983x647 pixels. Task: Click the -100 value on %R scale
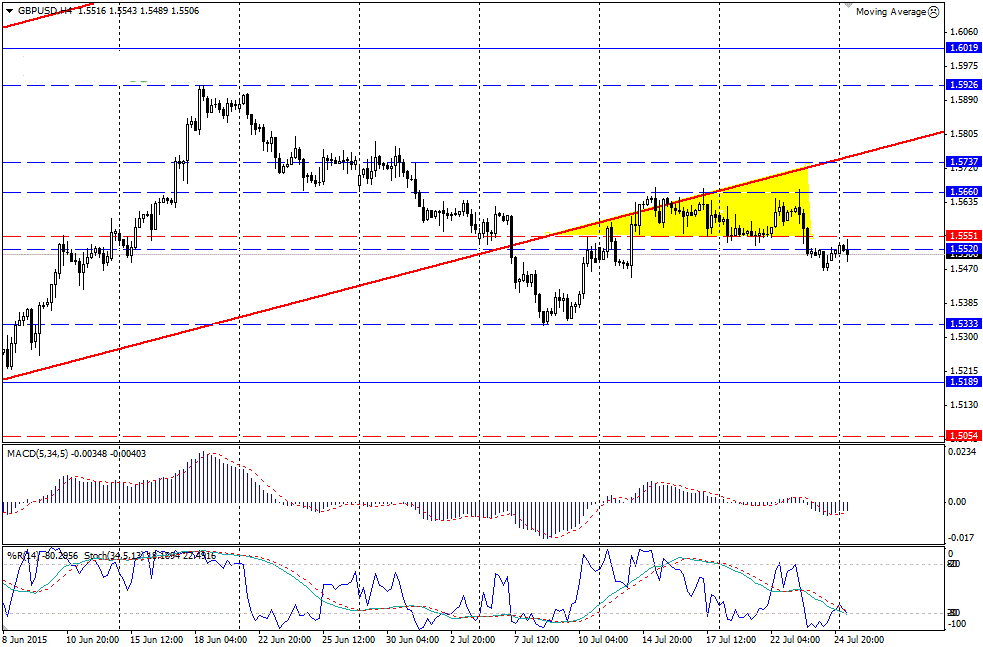959,624
